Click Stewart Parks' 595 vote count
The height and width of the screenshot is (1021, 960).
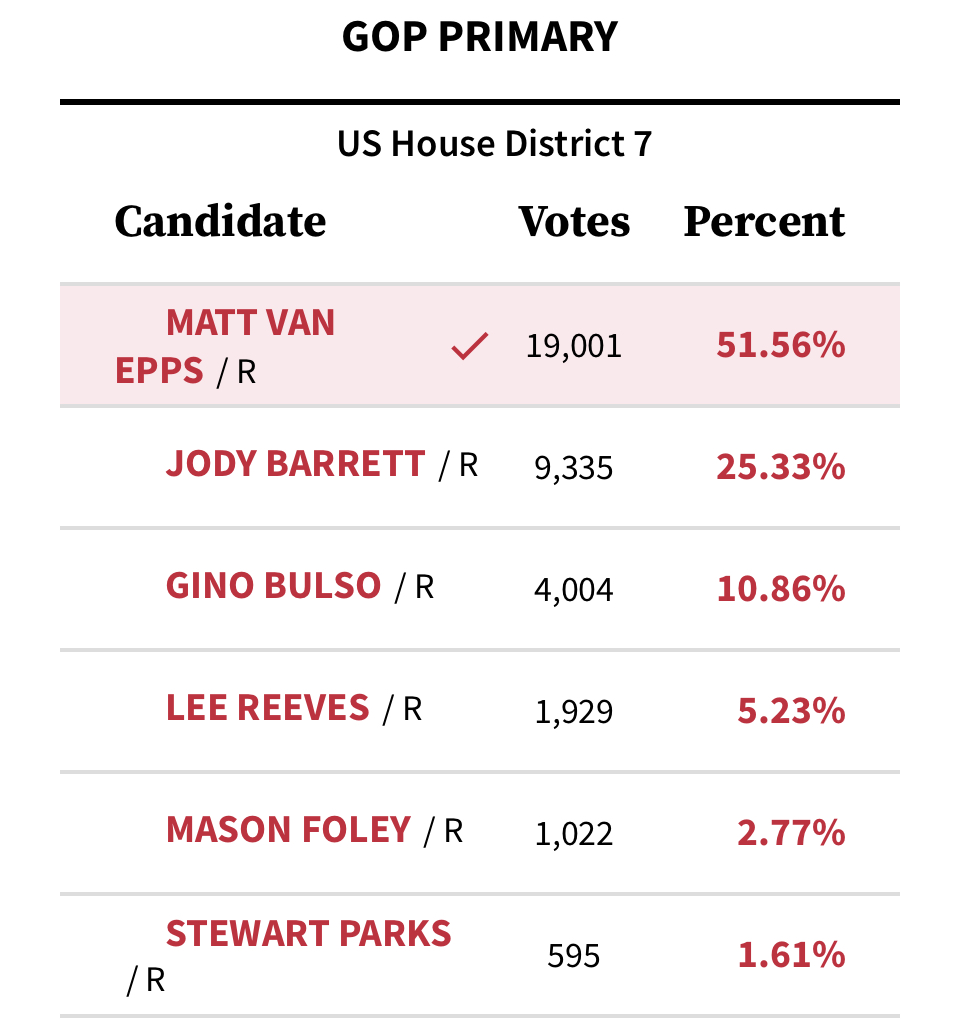coord(574,956)
